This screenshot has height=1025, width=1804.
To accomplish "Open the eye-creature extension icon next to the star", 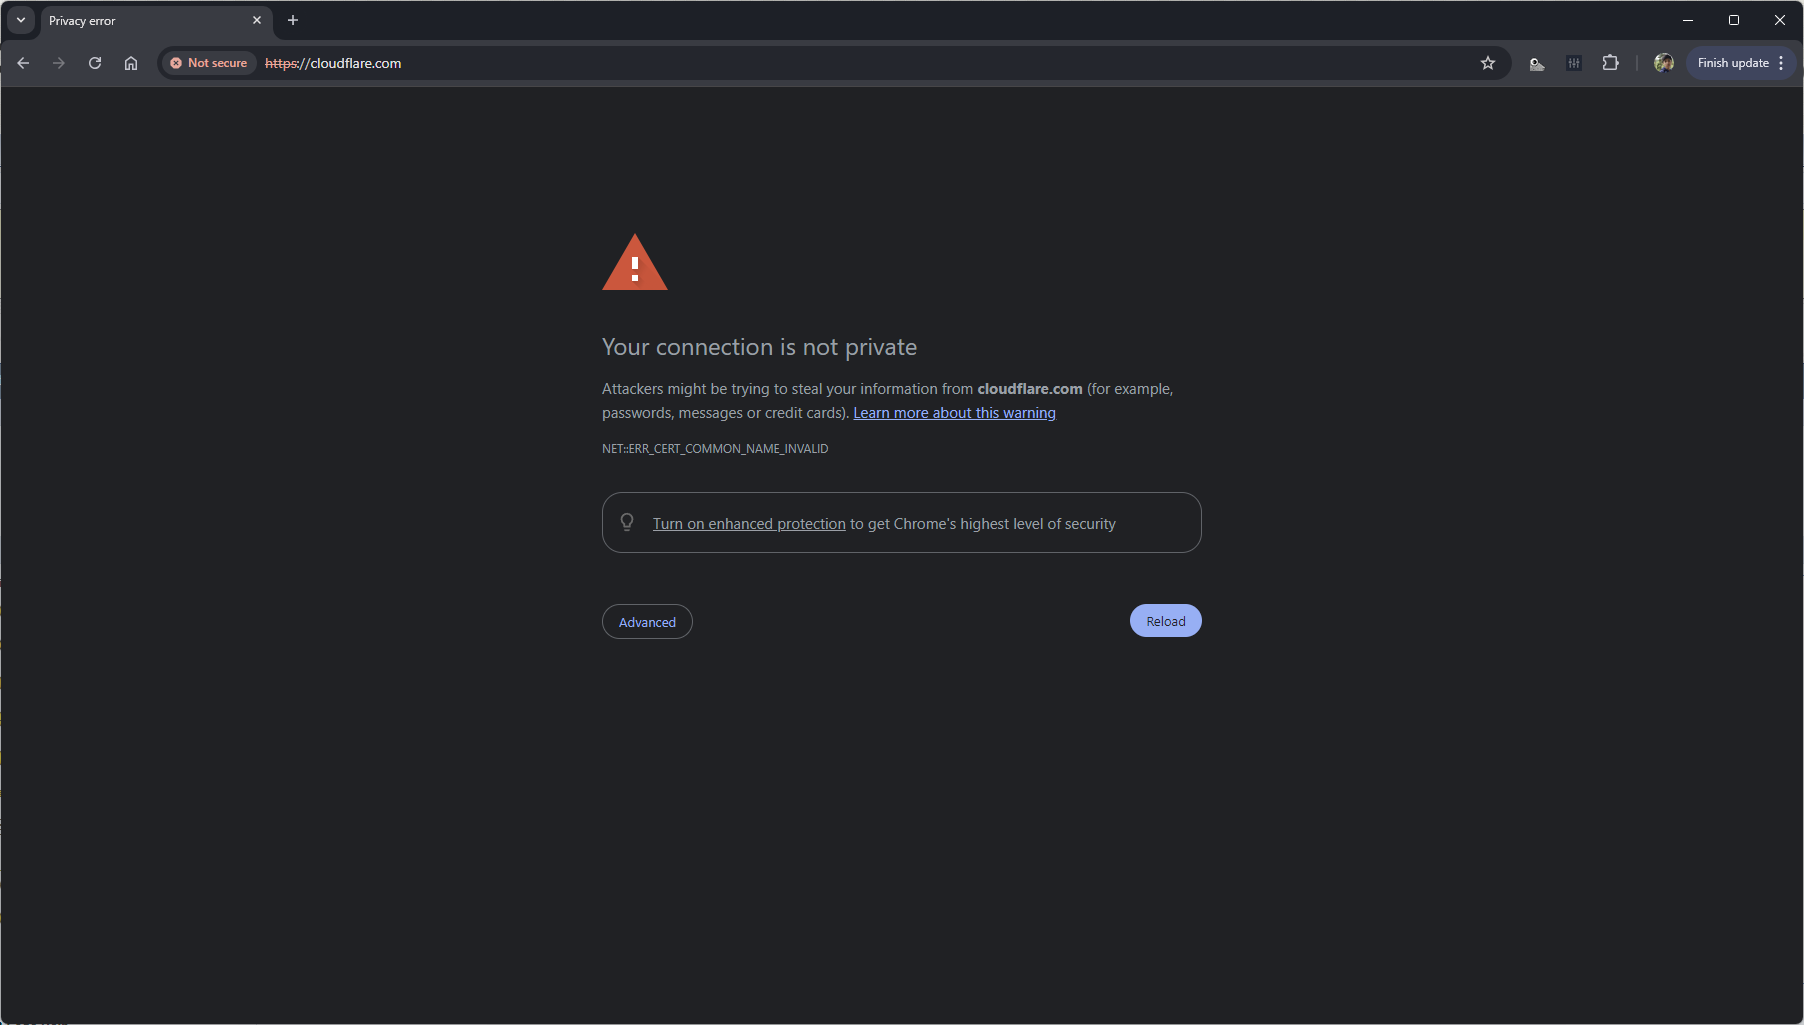I will tap(1537, 63).
